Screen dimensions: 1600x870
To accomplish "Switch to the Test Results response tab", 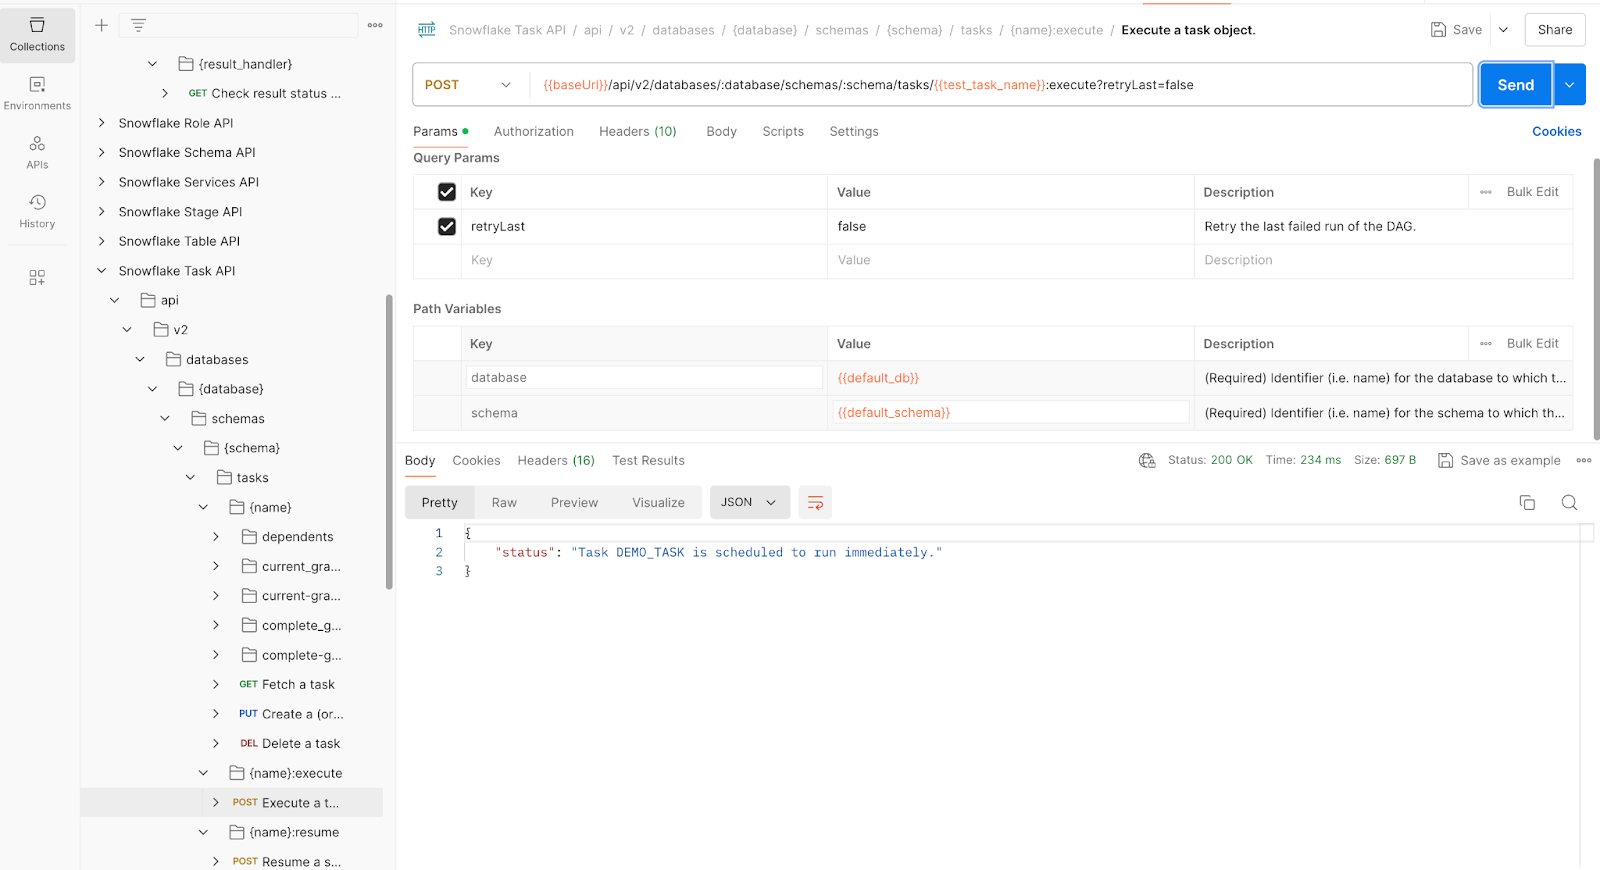I will (648, 461).
